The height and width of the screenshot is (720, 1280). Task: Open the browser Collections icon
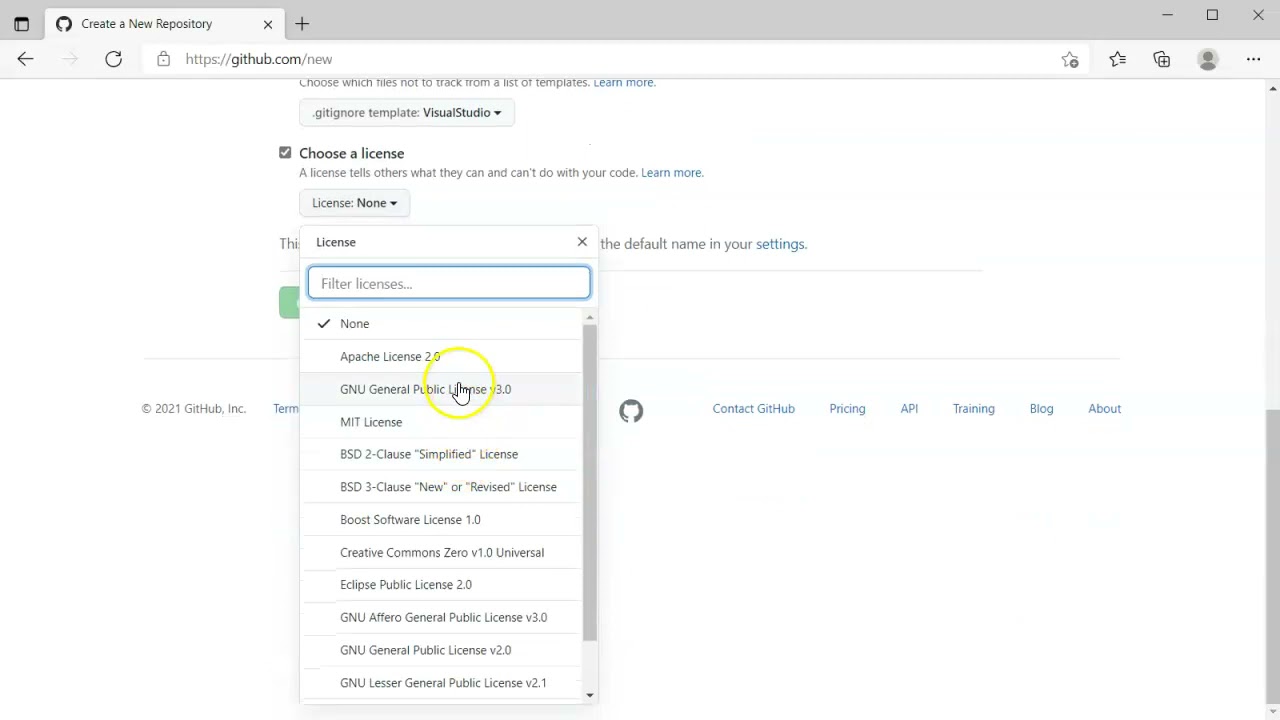1162,59
